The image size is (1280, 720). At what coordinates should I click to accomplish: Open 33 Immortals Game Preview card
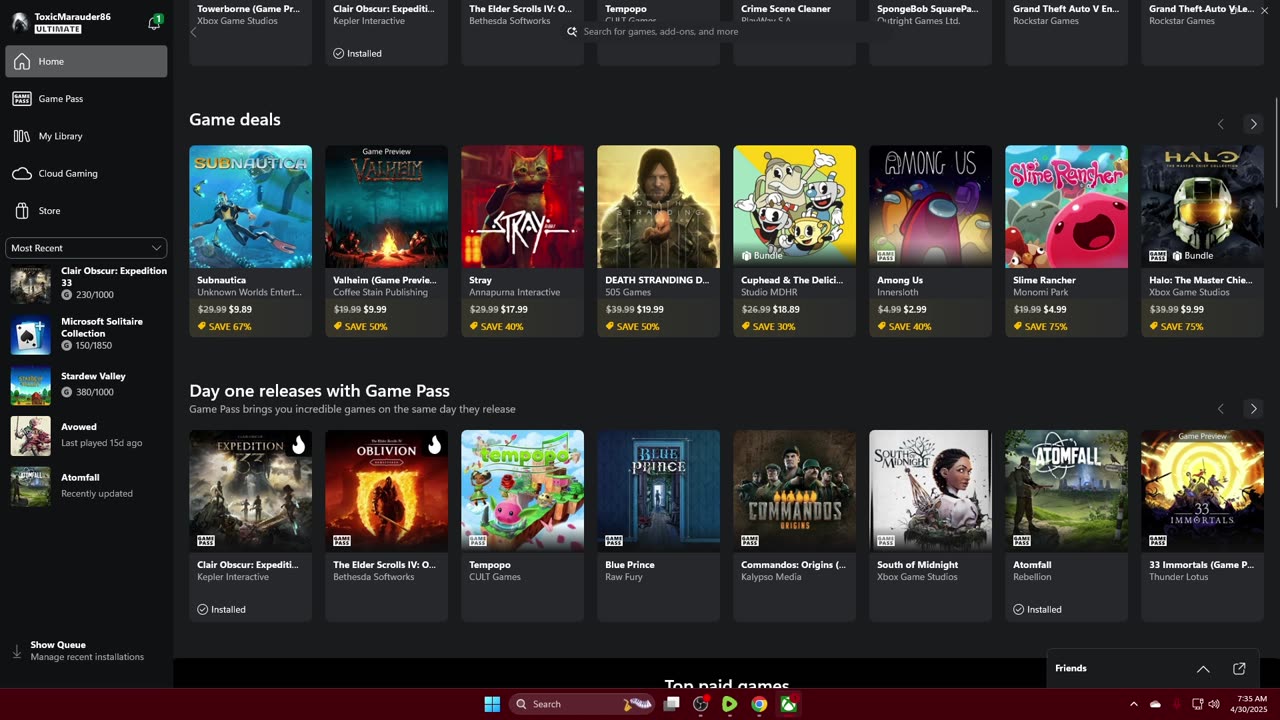point(1202,526)
